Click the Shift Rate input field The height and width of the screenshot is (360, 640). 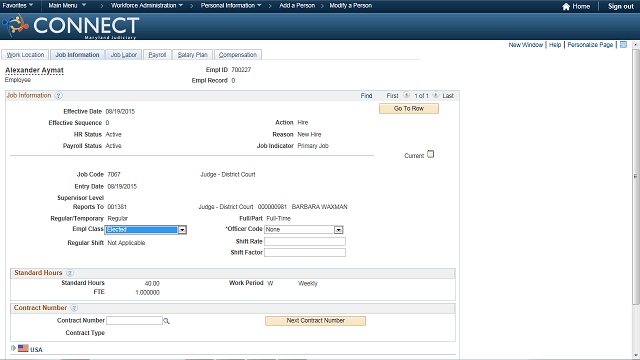[x=305, y=242]
